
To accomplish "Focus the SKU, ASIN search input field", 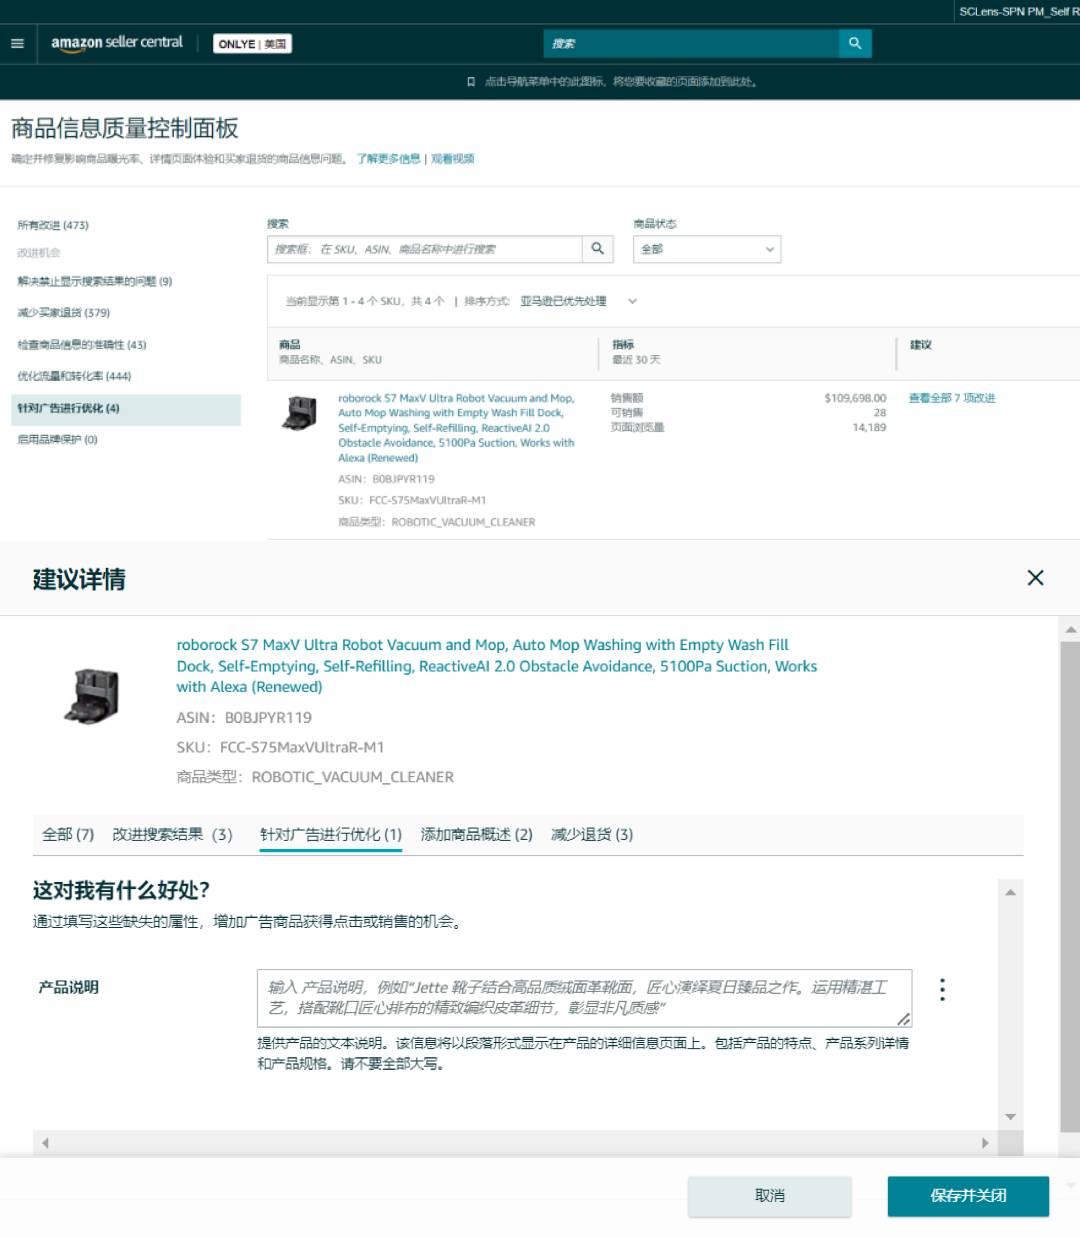I will [425, 249].
